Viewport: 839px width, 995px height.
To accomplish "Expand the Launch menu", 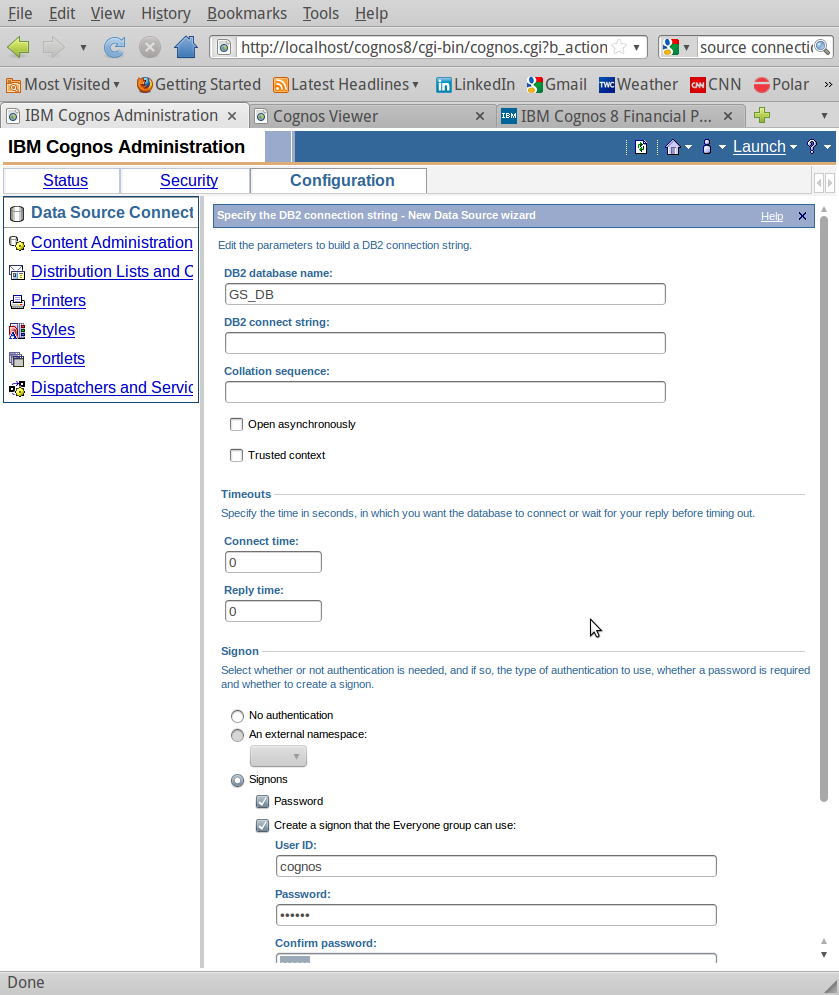I will click(x=765, y=147).
